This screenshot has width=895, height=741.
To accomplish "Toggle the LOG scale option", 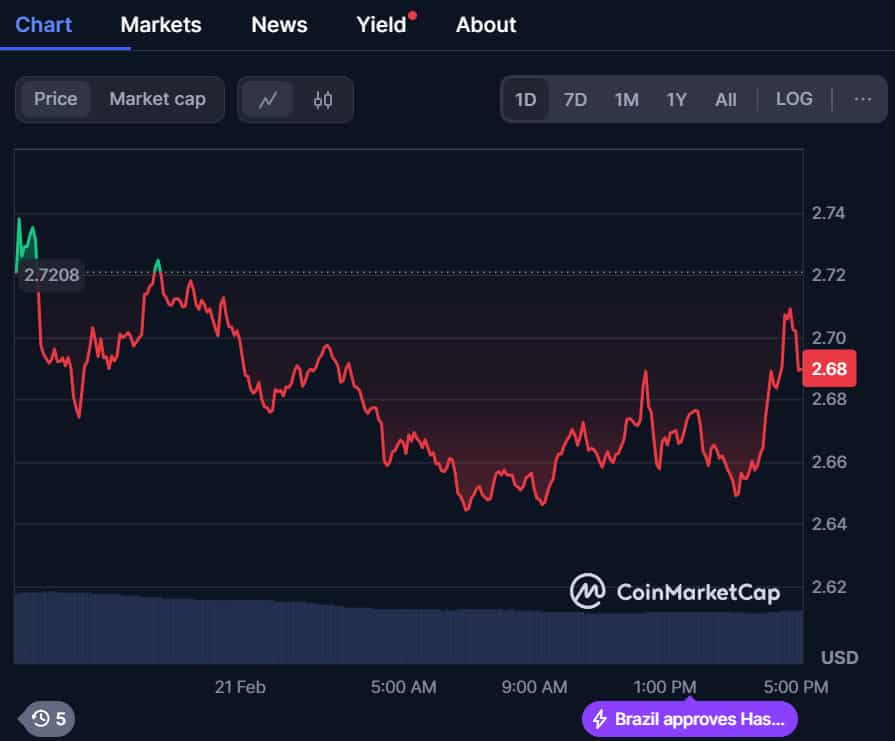I will click(794, 99).
